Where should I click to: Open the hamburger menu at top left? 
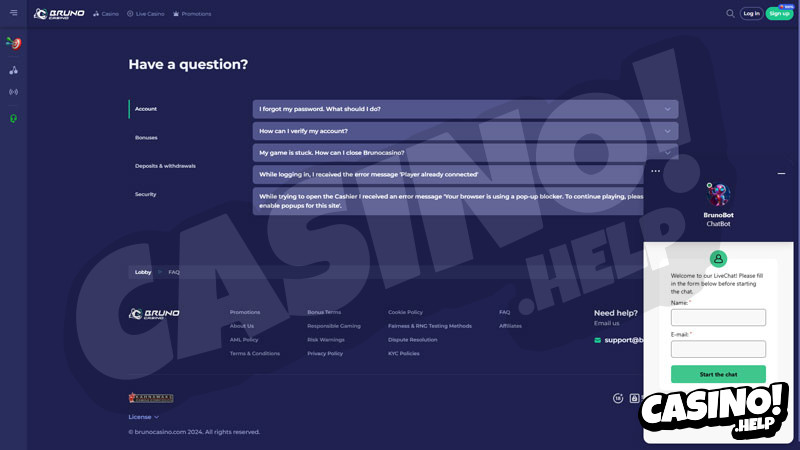(x=14, y=13)
